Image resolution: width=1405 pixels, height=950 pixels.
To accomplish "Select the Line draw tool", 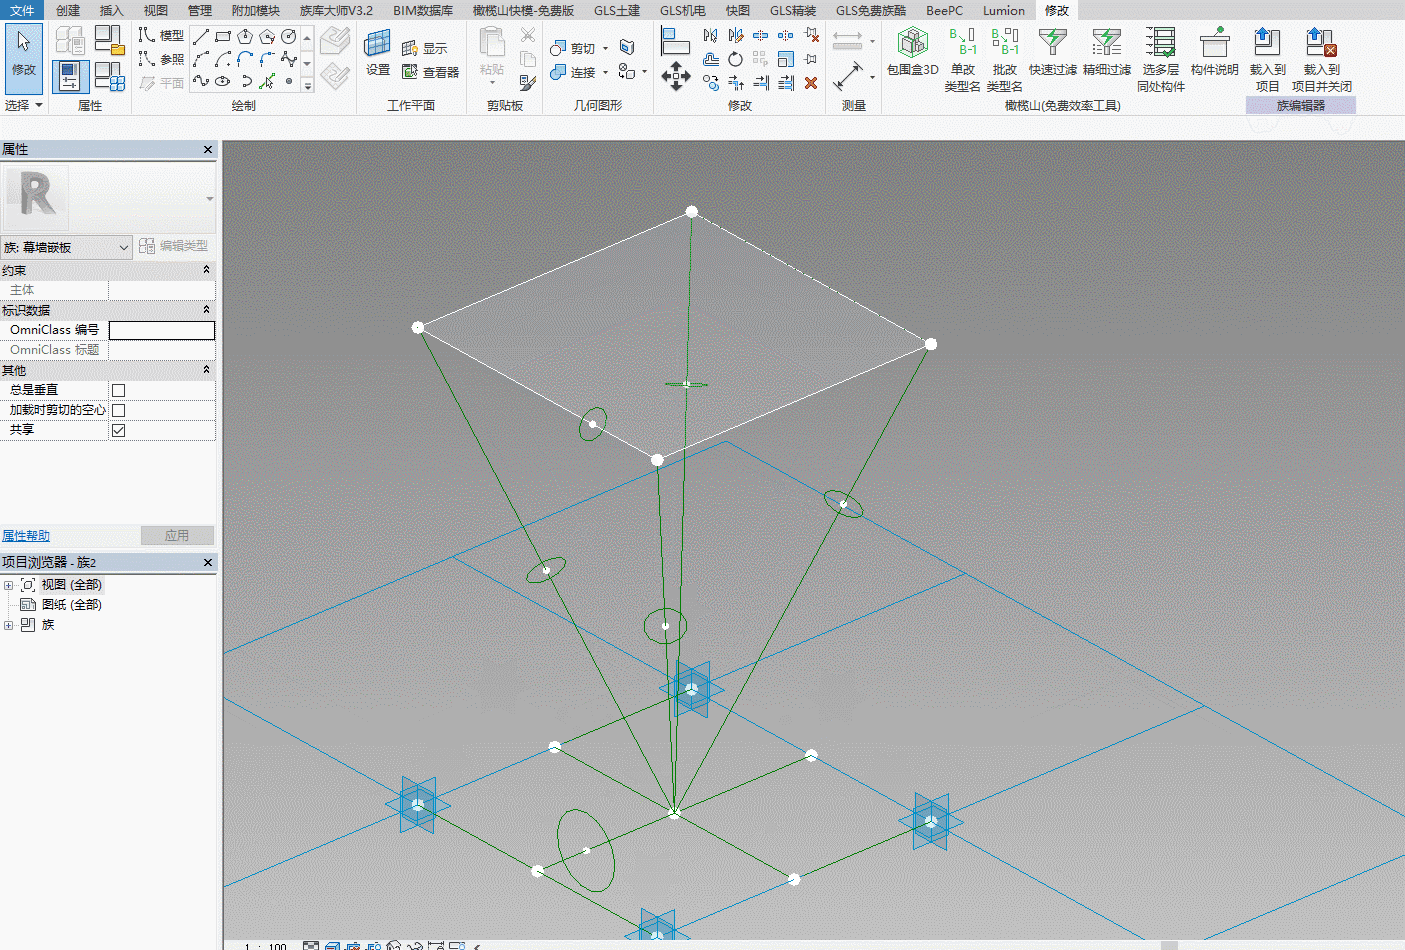I will 201,36.
